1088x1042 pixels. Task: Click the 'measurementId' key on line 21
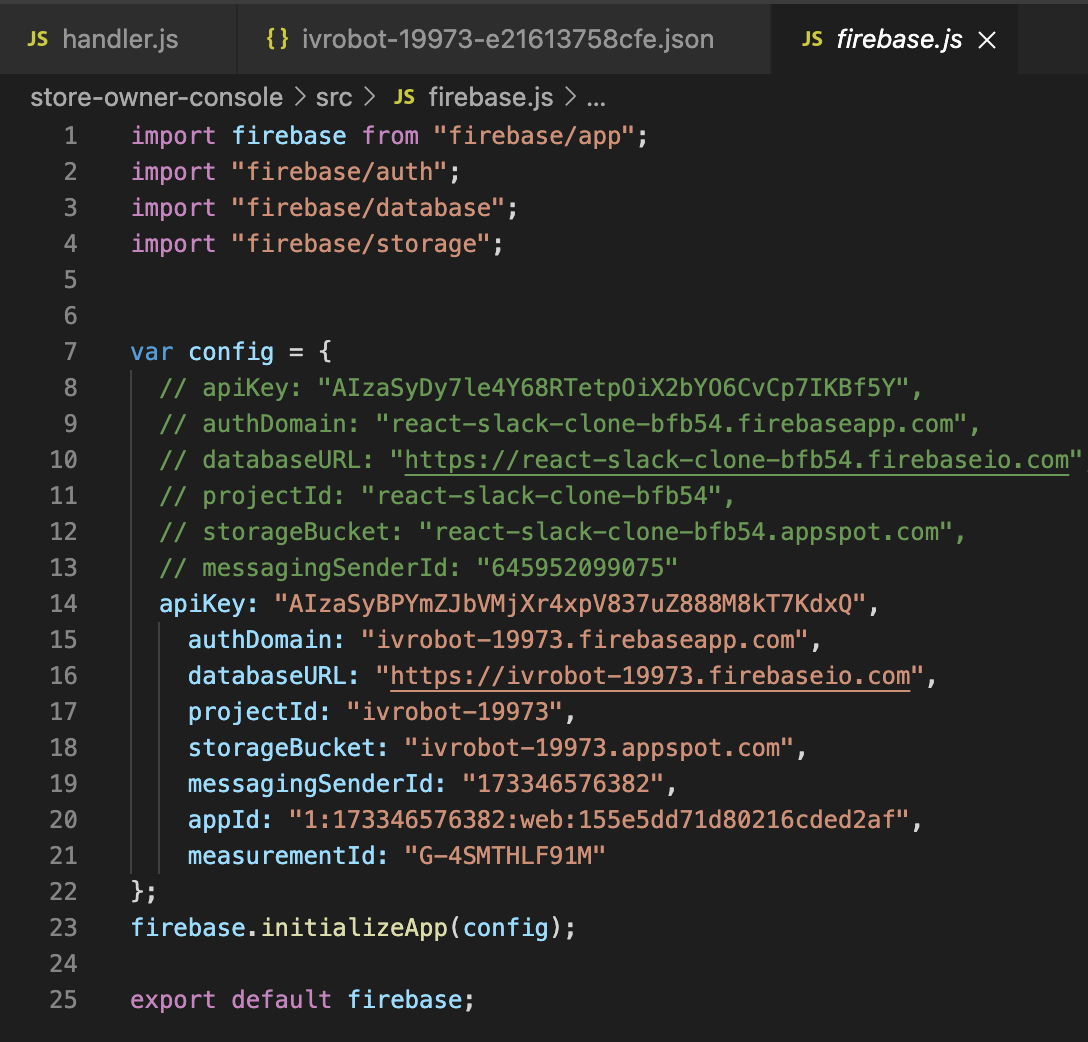[x=281, y=855]
